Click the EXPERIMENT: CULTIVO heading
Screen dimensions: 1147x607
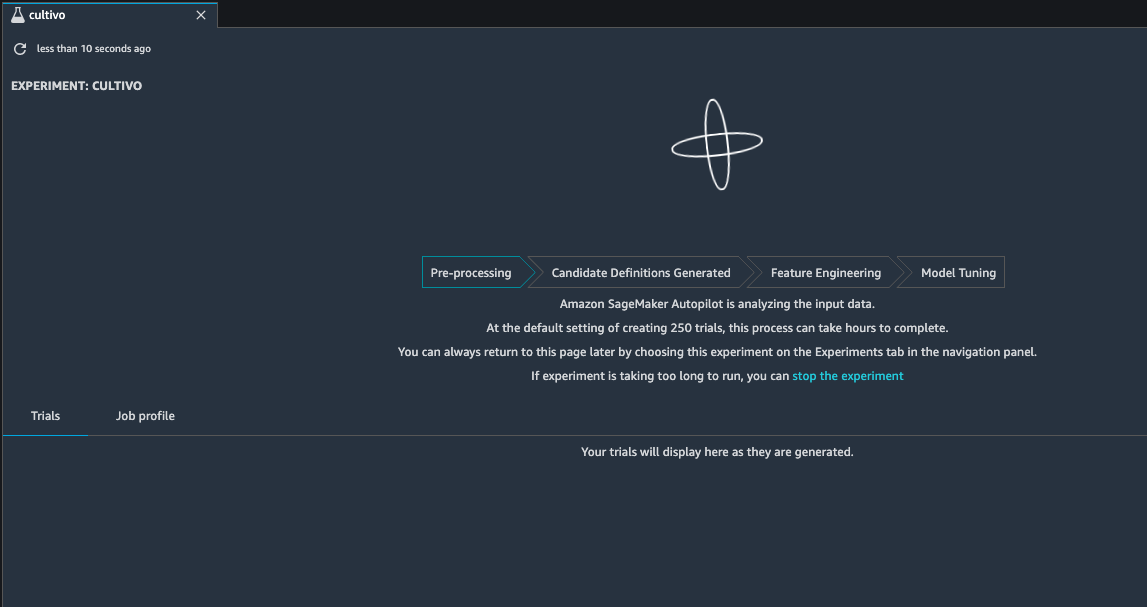[77, 86]
